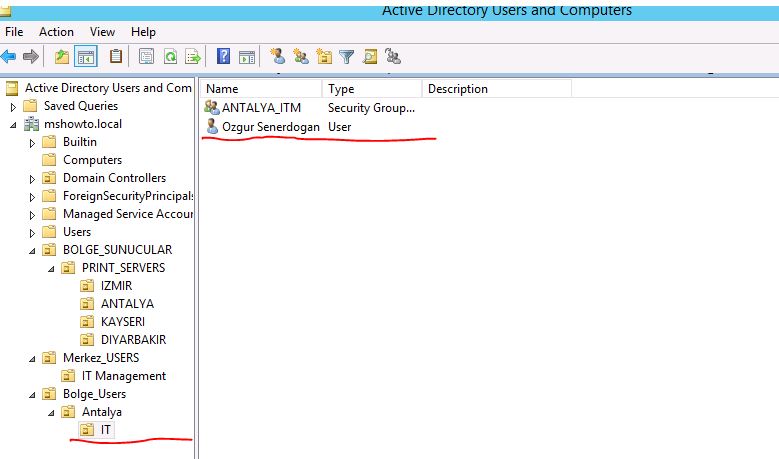This screenshot has height=459, width=779.
Task: Collapse the Antalya OU node
Action: pyautogui.click(x=51, y=413)
